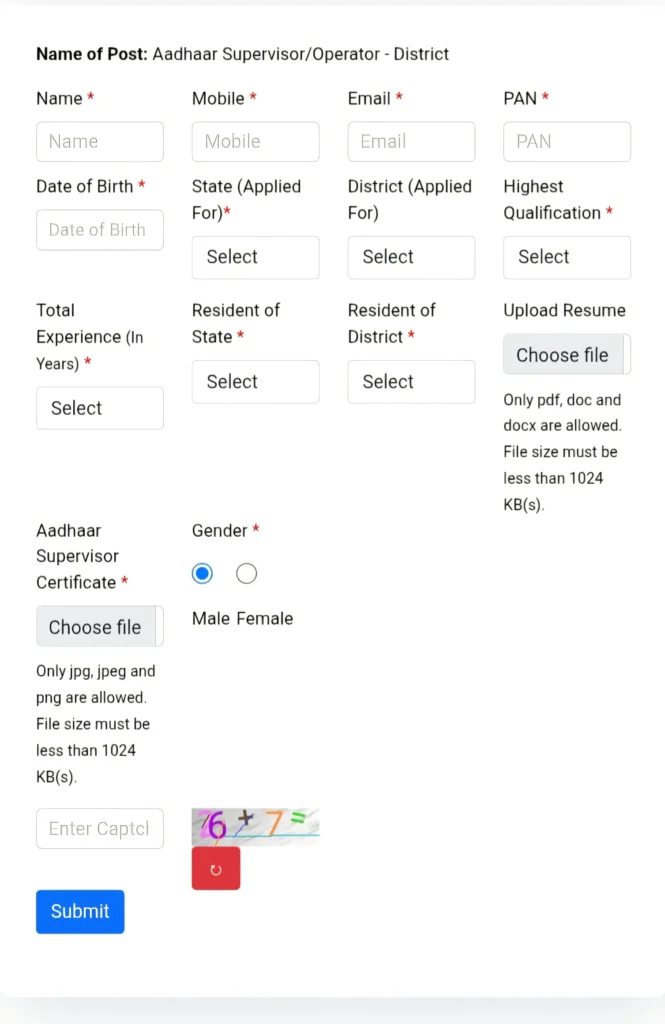
Task: Open the Resident of District dropdown
Action: (x=411, y=382)
